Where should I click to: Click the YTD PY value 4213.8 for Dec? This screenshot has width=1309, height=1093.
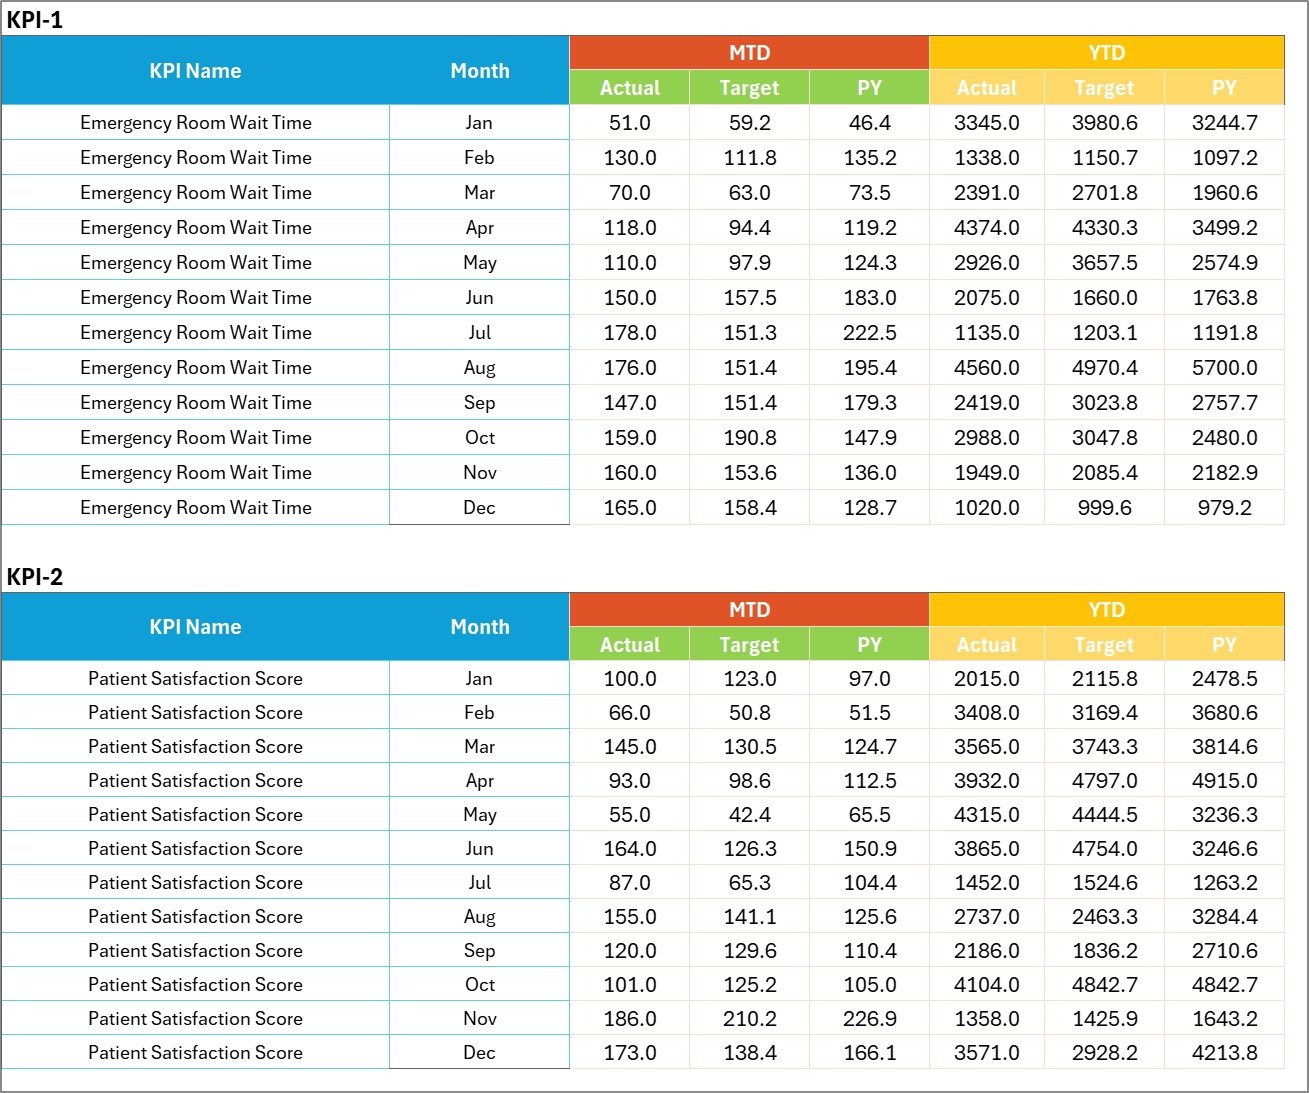point(1224,1052)
